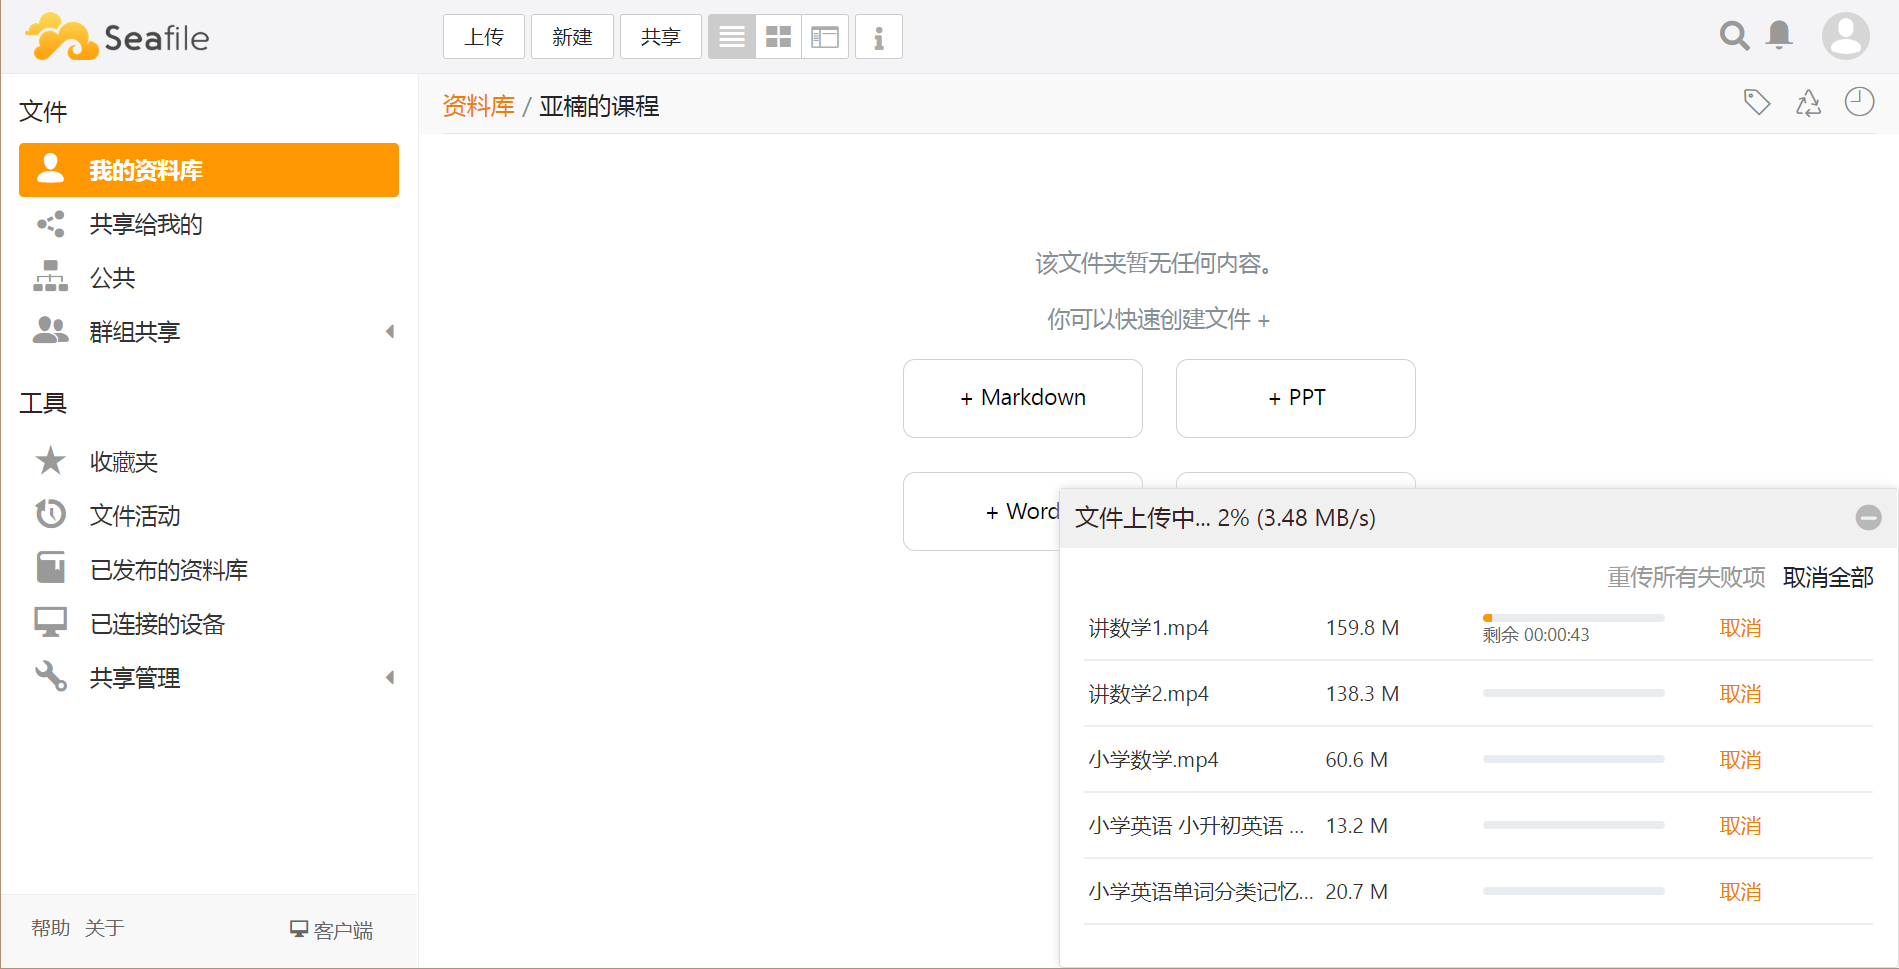Click the 讲数学1.mp4 upload progress bar
This screenshot has height=969, width=1899.
[1573, 618]
